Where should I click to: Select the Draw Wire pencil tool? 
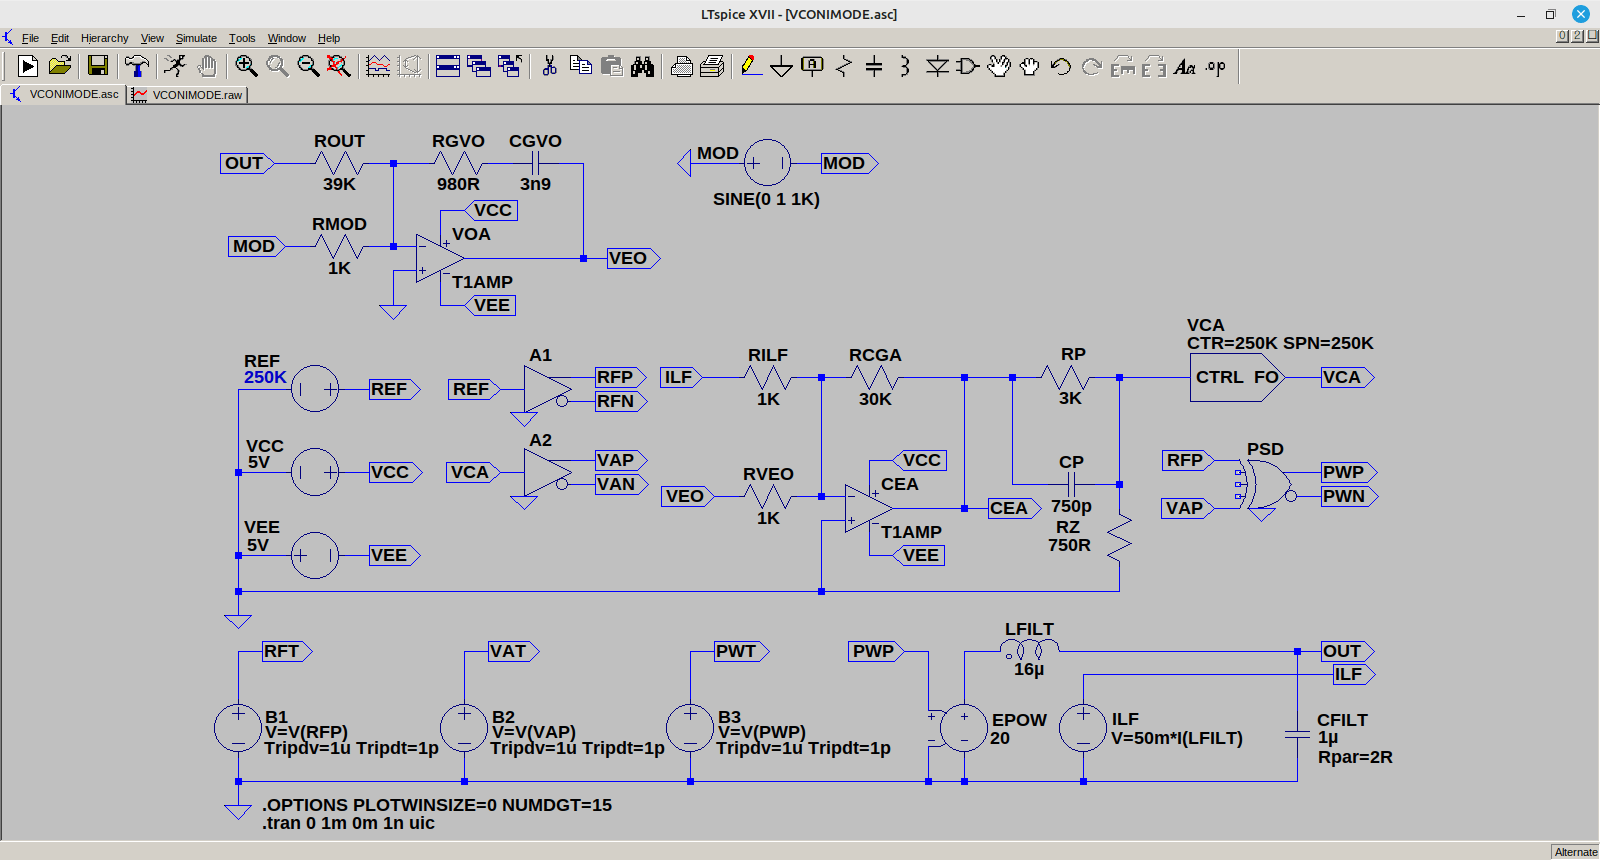751,66
